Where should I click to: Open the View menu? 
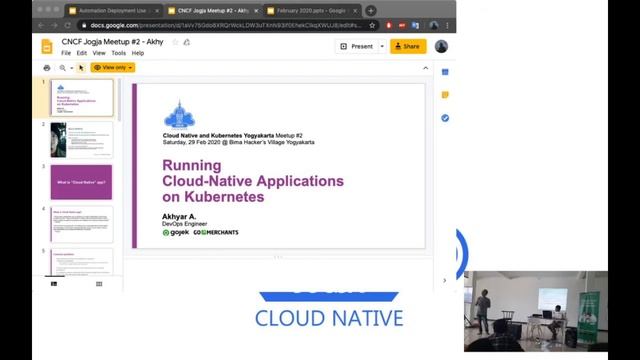click(99, 53)
